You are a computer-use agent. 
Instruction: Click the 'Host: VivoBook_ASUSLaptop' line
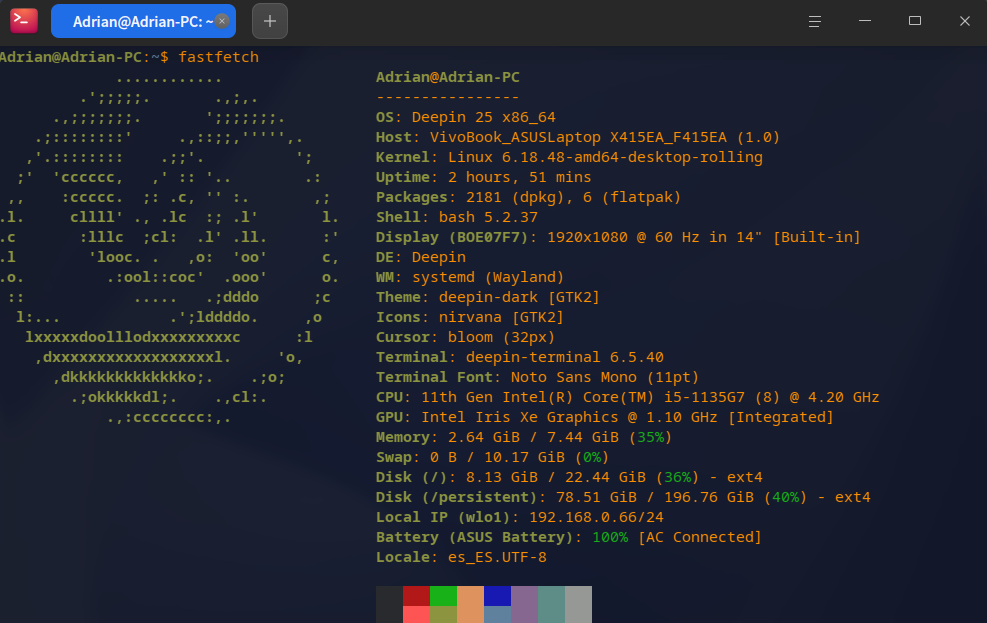[578, 137]
